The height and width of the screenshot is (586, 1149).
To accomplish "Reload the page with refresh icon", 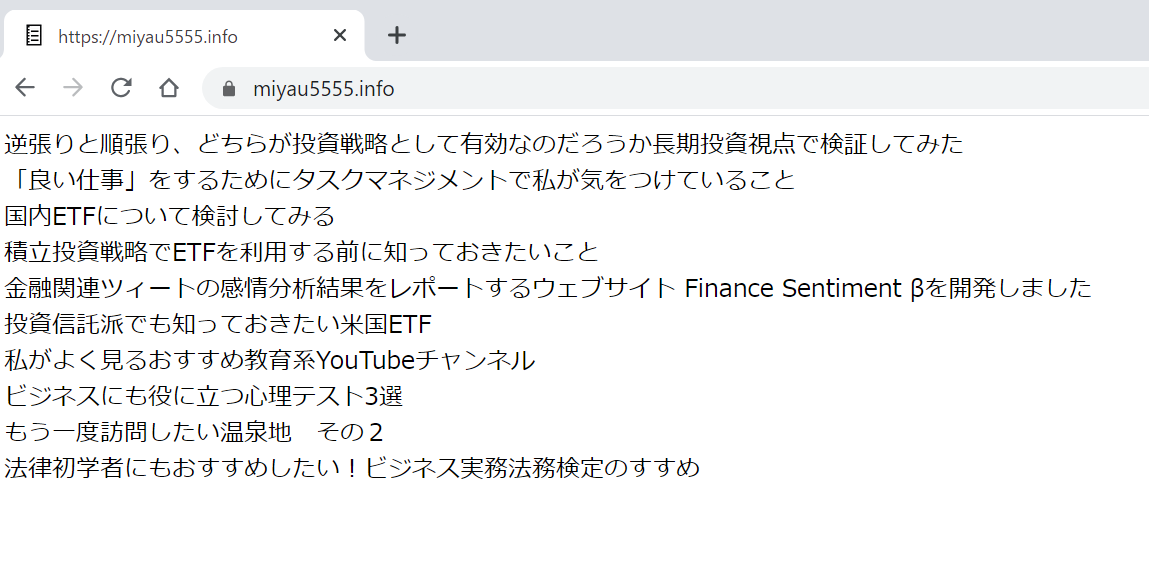I will tap(121, 88).
